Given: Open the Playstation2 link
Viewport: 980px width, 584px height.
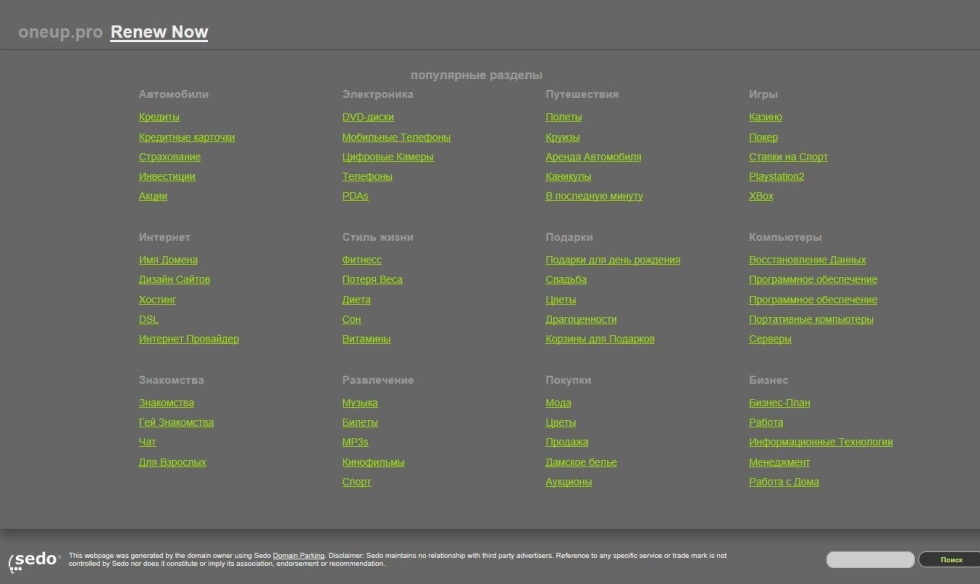Looking at the screenshot, I should (x=776, y=177).
